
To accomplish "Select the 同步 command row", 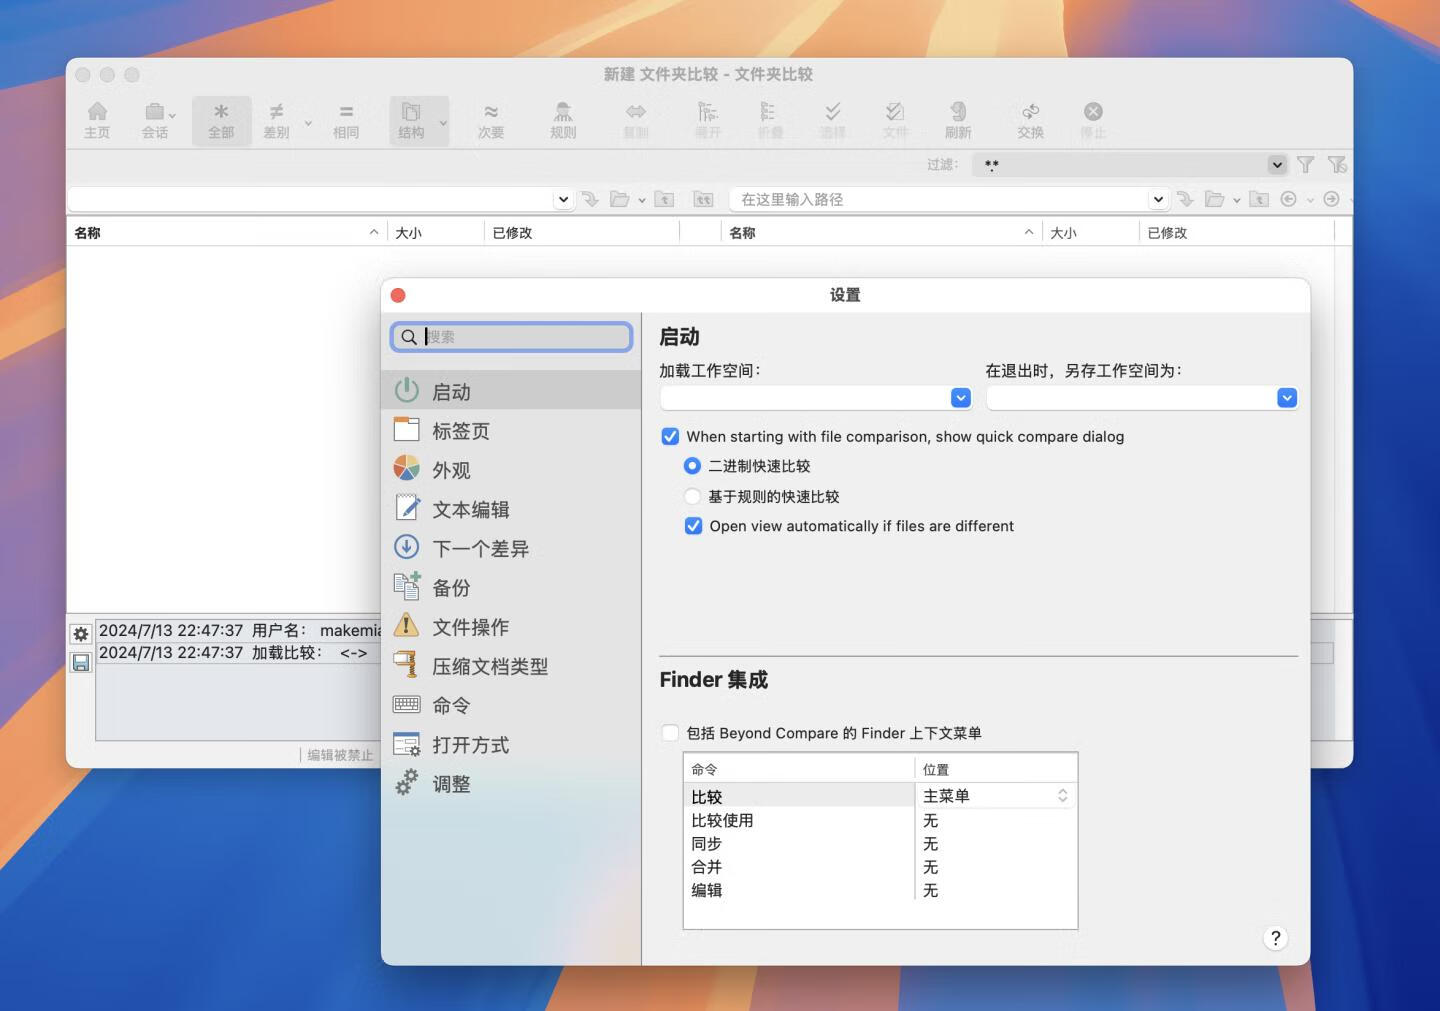I will pos(798,843).
